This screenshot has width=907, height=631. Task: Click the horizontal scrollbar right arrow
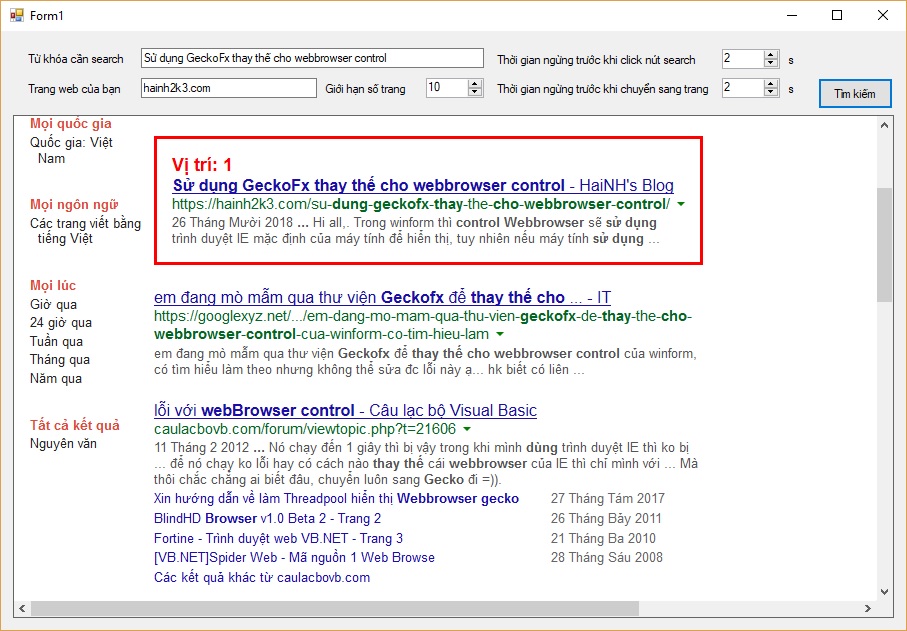pos(868,607)
